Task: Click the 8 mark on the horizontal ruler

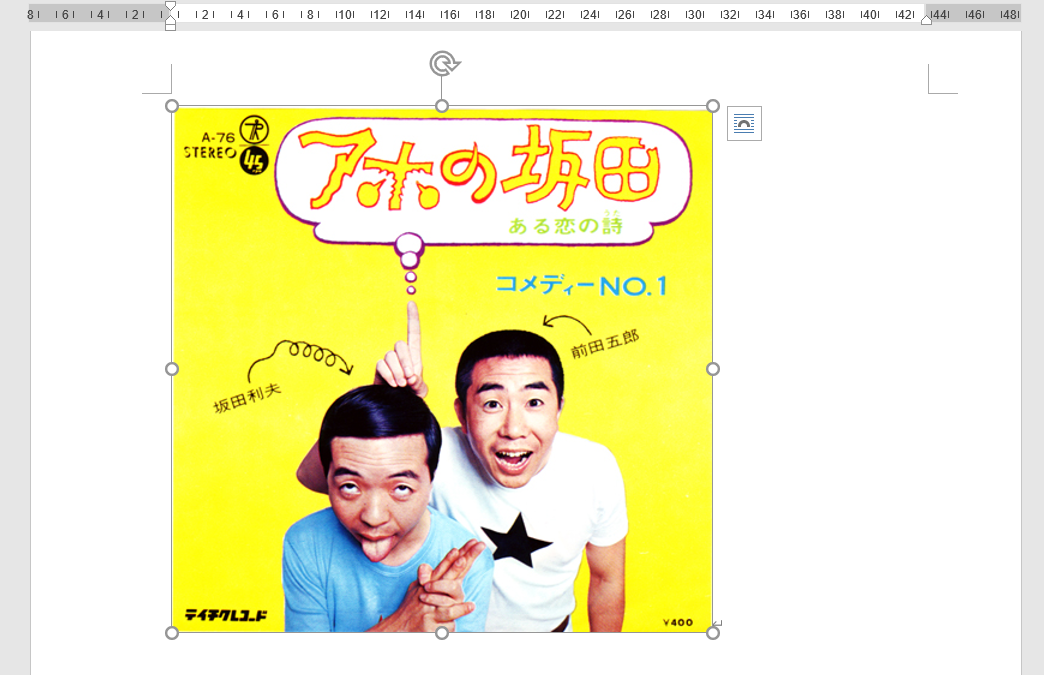Action: click(32, 14)
